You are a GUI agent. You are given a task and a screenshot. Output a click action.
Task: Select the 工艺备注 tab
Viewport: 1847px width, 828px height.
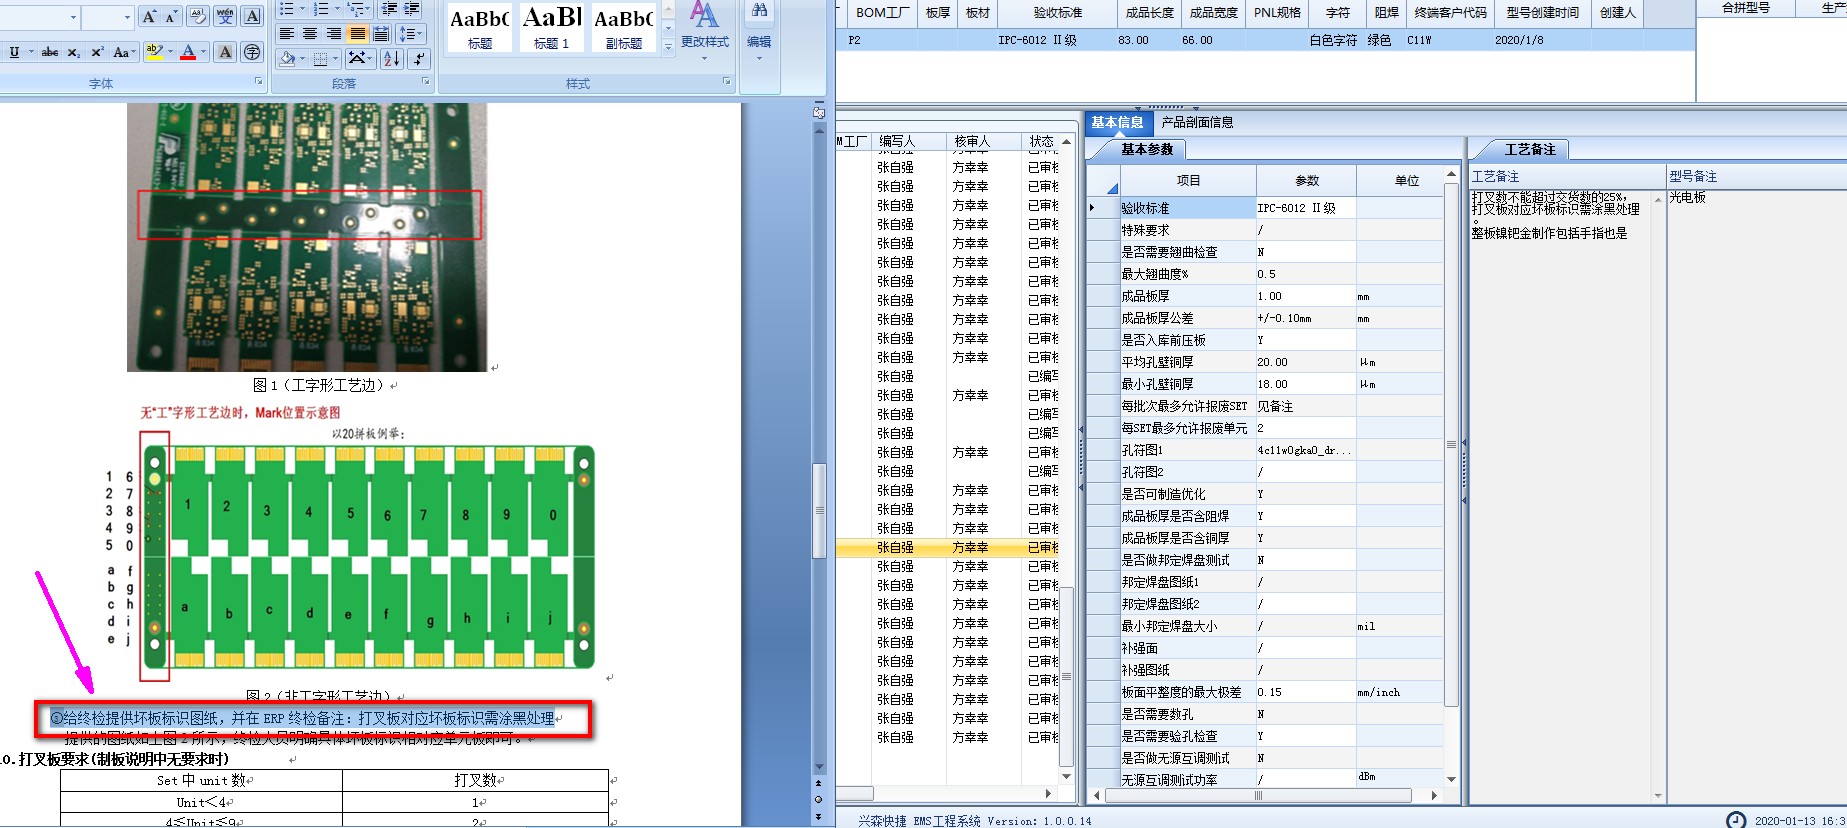click(1530, 149)
